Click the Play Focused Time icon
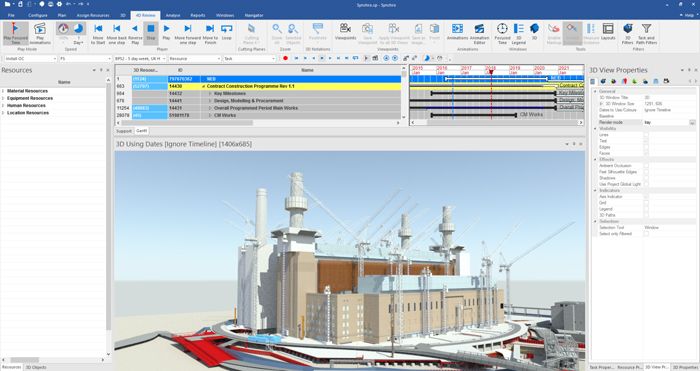The height and width of the screenshot is (371, 700). tap(15, 33)
